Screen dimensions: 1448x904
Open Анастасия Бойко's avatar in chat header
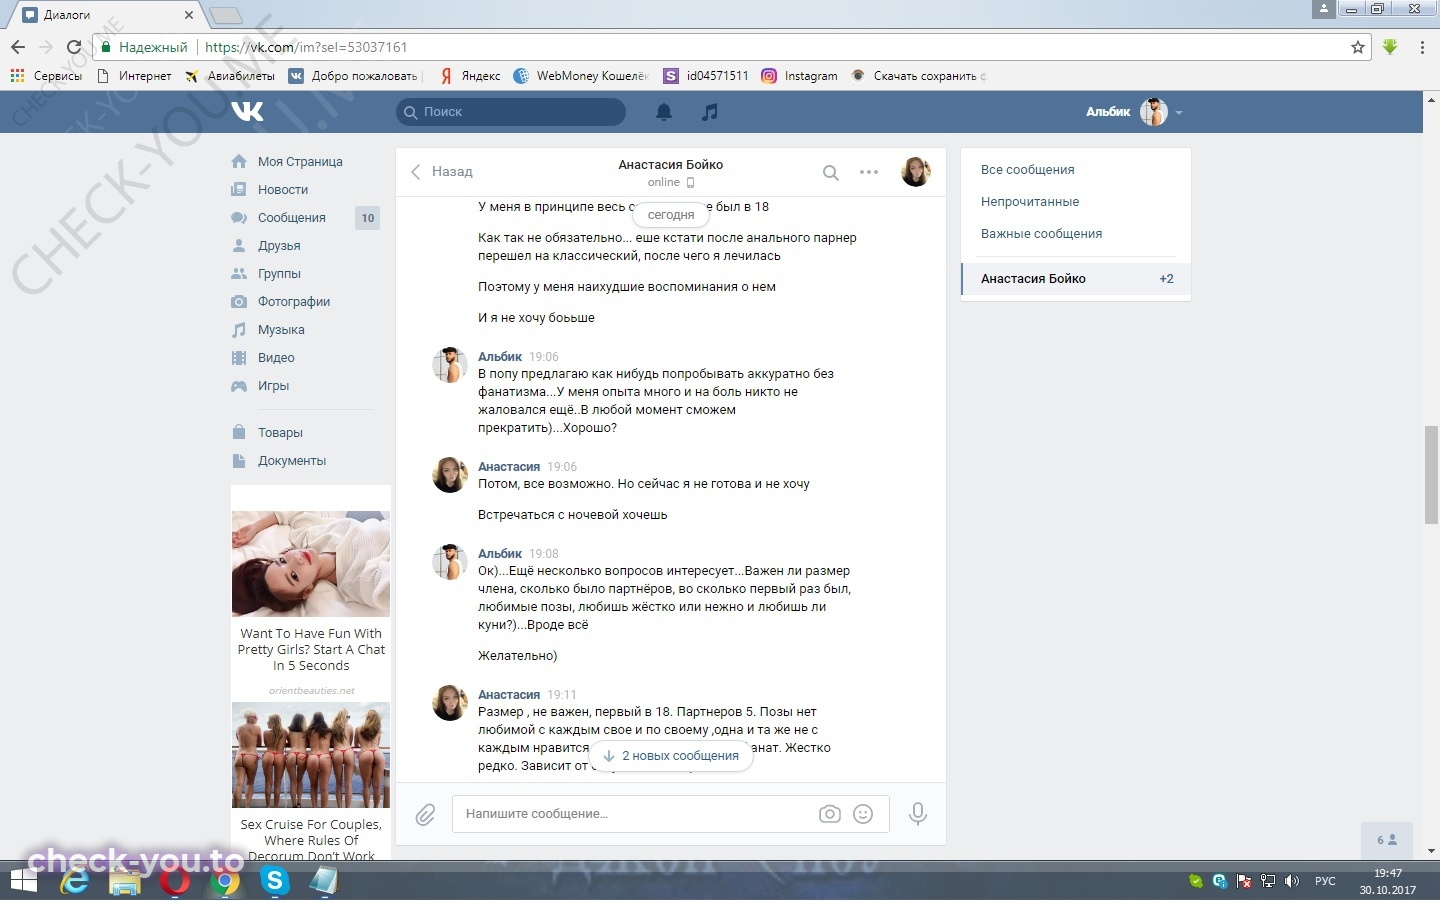tap(916, 172)
